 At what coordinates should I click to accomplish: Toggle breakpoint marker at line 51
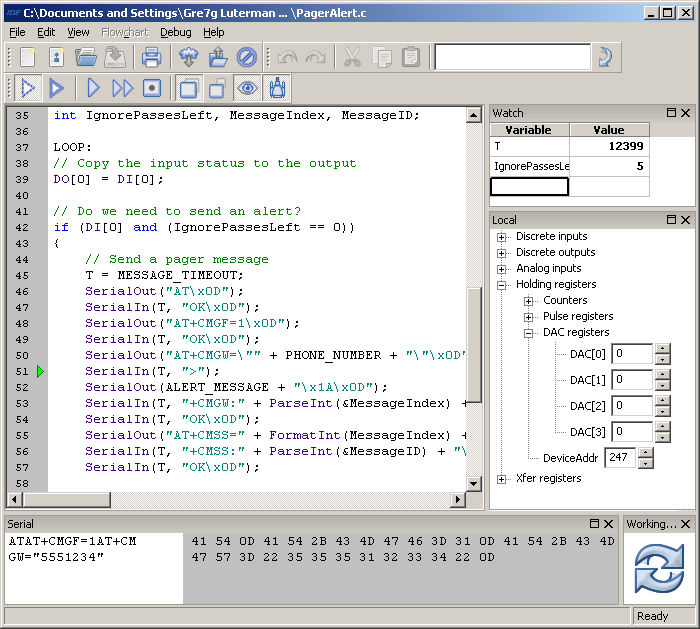[40, 371]
